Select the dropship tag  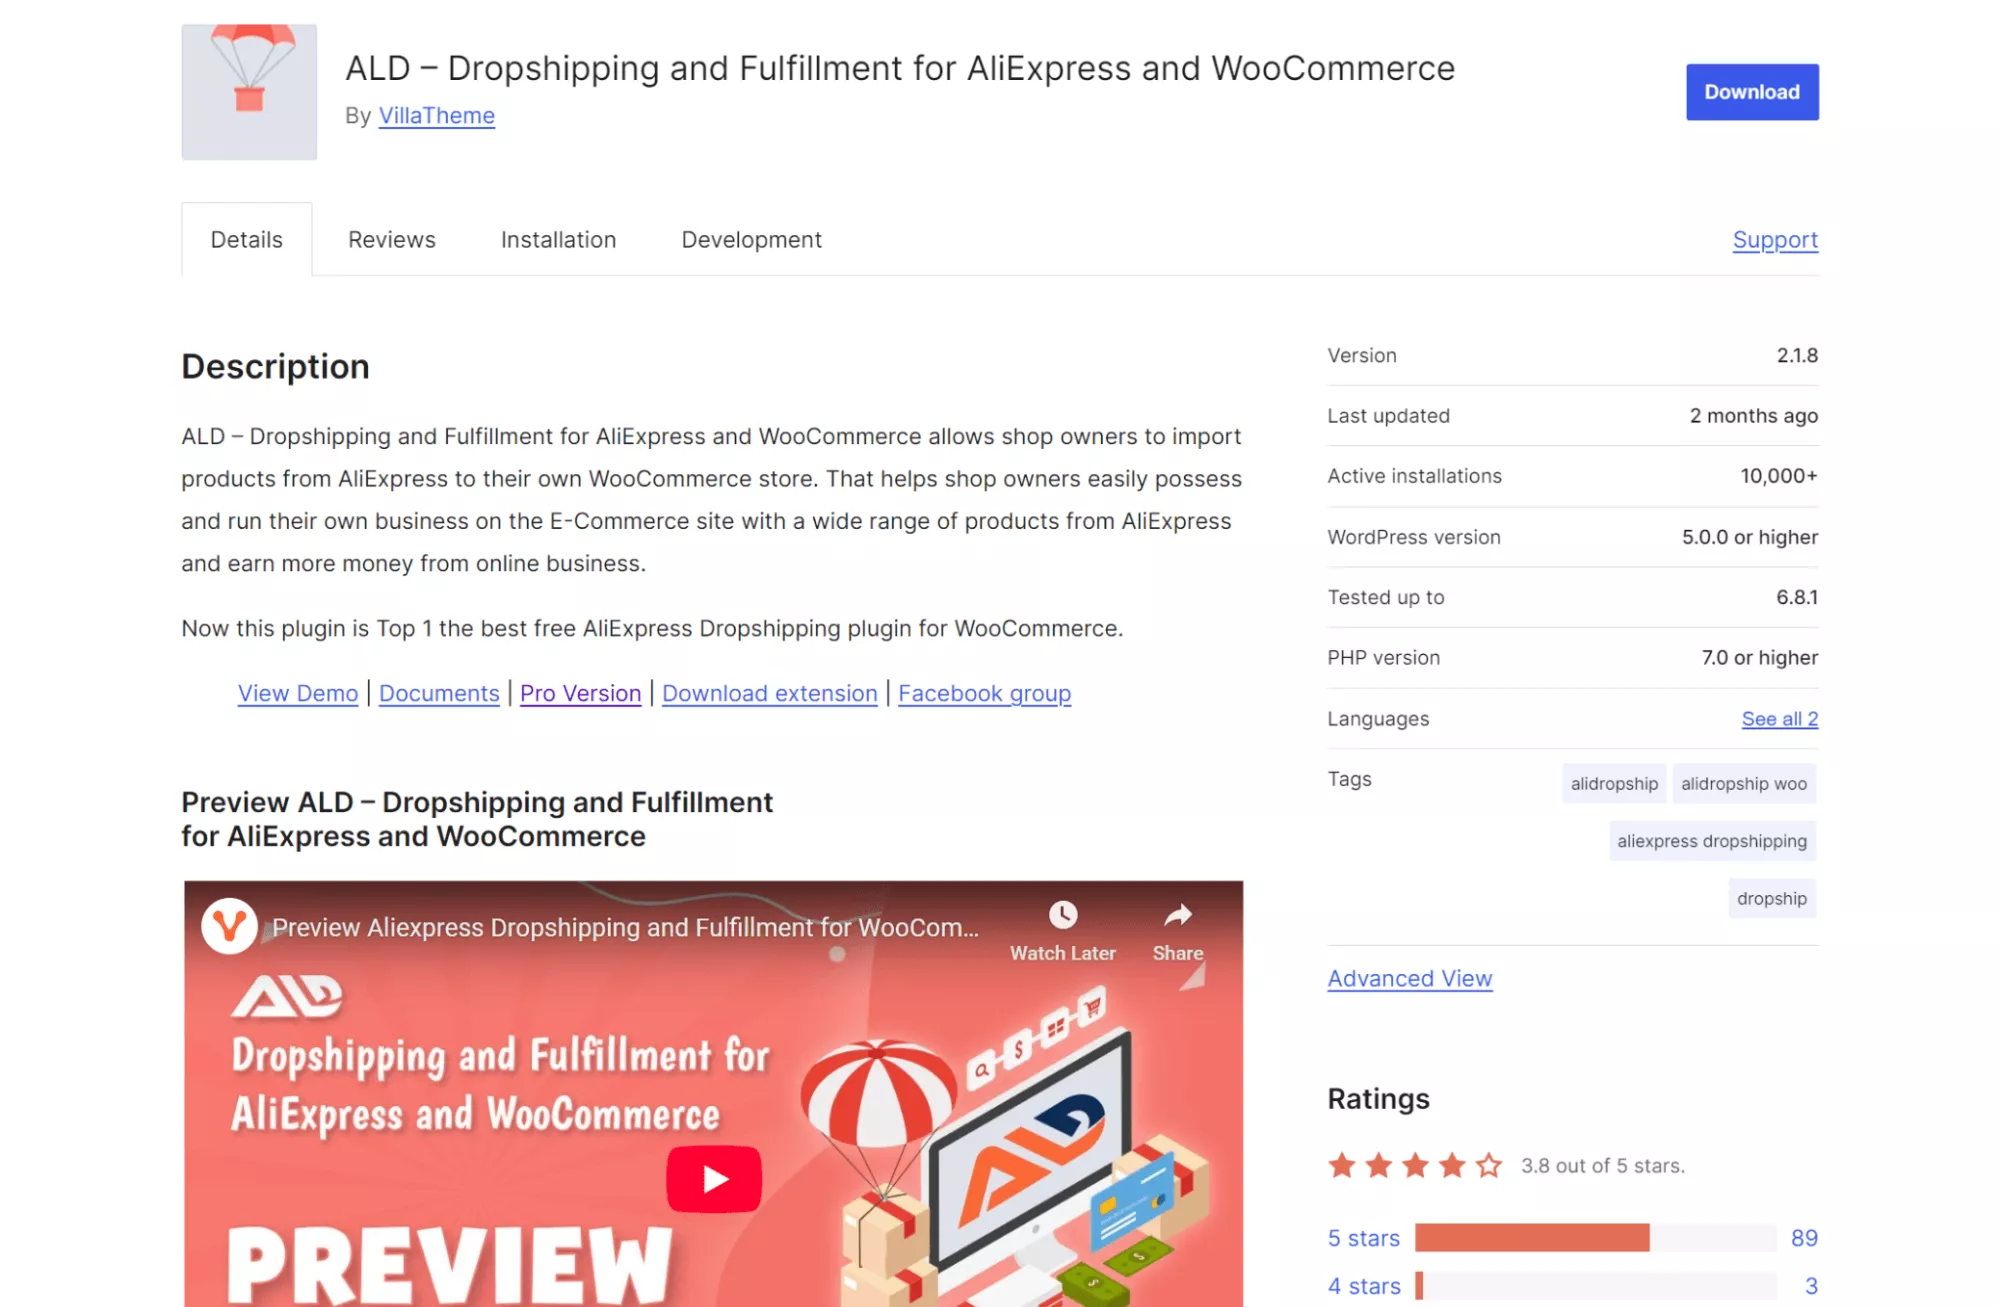(x=1772, y=899)
